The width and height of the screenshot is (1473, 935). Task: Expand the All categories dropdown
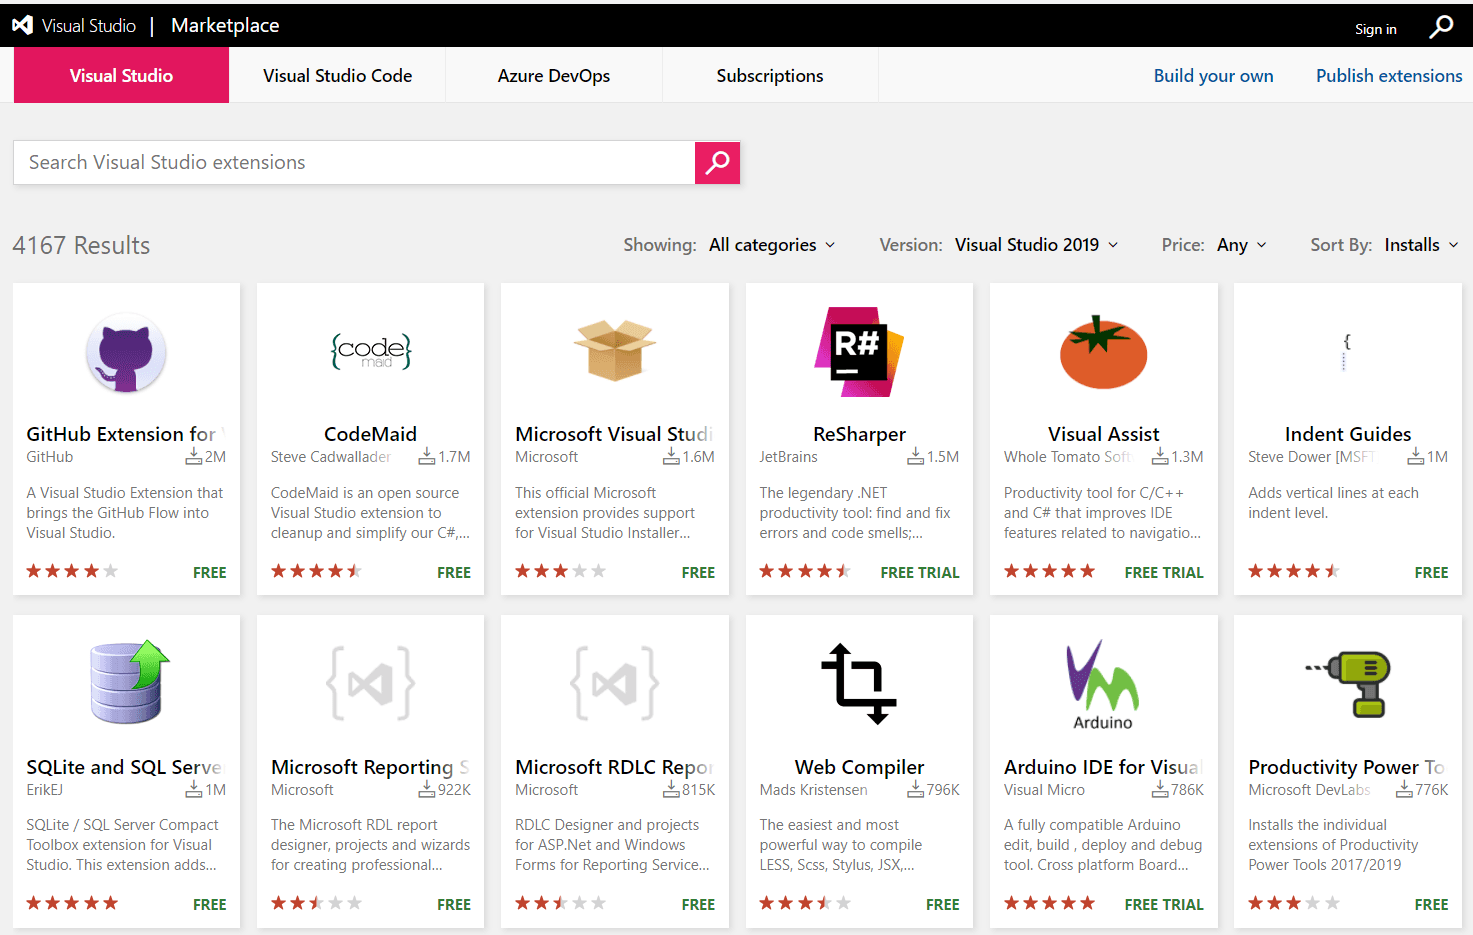(x=772, y=245)
